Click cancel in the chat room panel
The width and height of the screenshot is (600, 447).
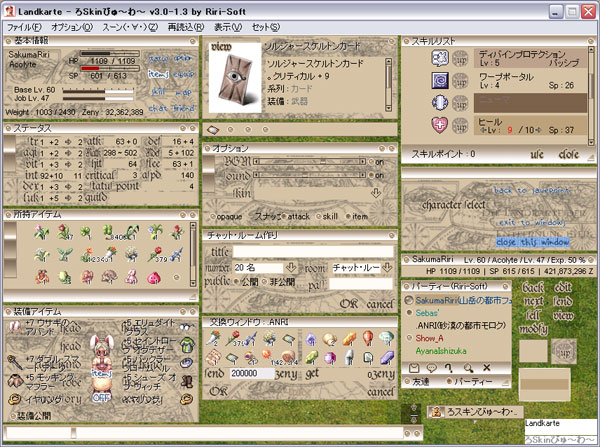(380, 305)
